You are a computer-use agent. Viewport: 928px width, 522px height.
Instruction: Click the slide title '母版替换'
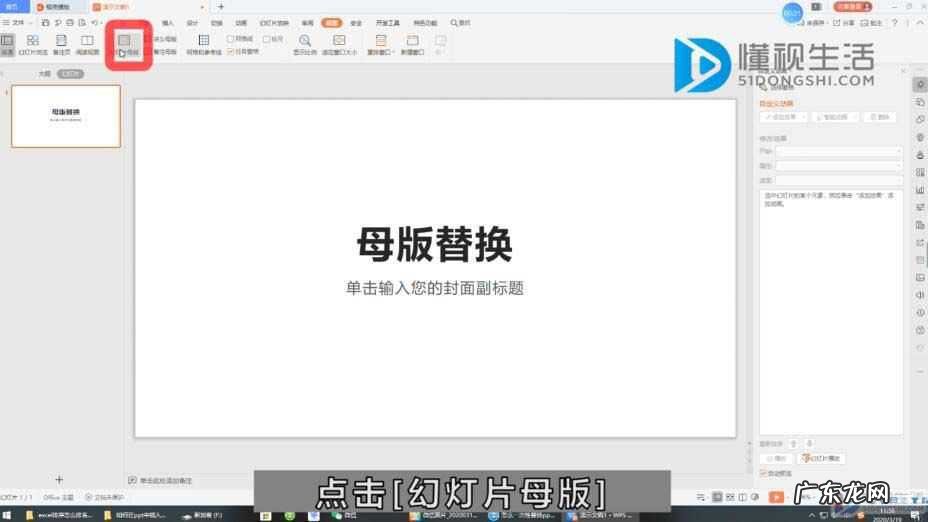click(x=434, y=244)
